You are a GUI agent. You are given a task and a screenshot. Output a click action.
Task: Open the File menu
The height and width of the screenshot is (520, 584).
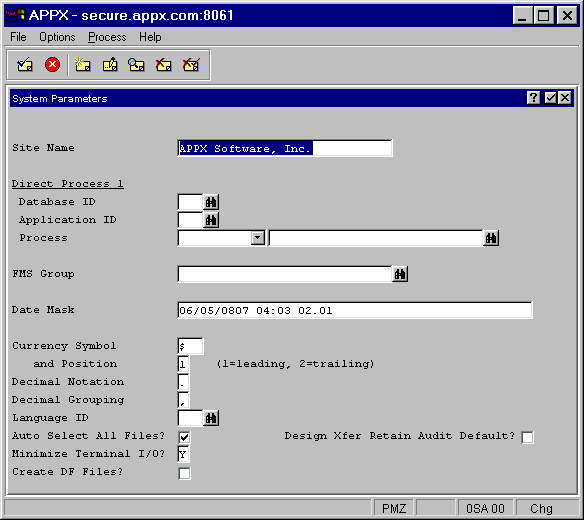(x=18, y=37)
